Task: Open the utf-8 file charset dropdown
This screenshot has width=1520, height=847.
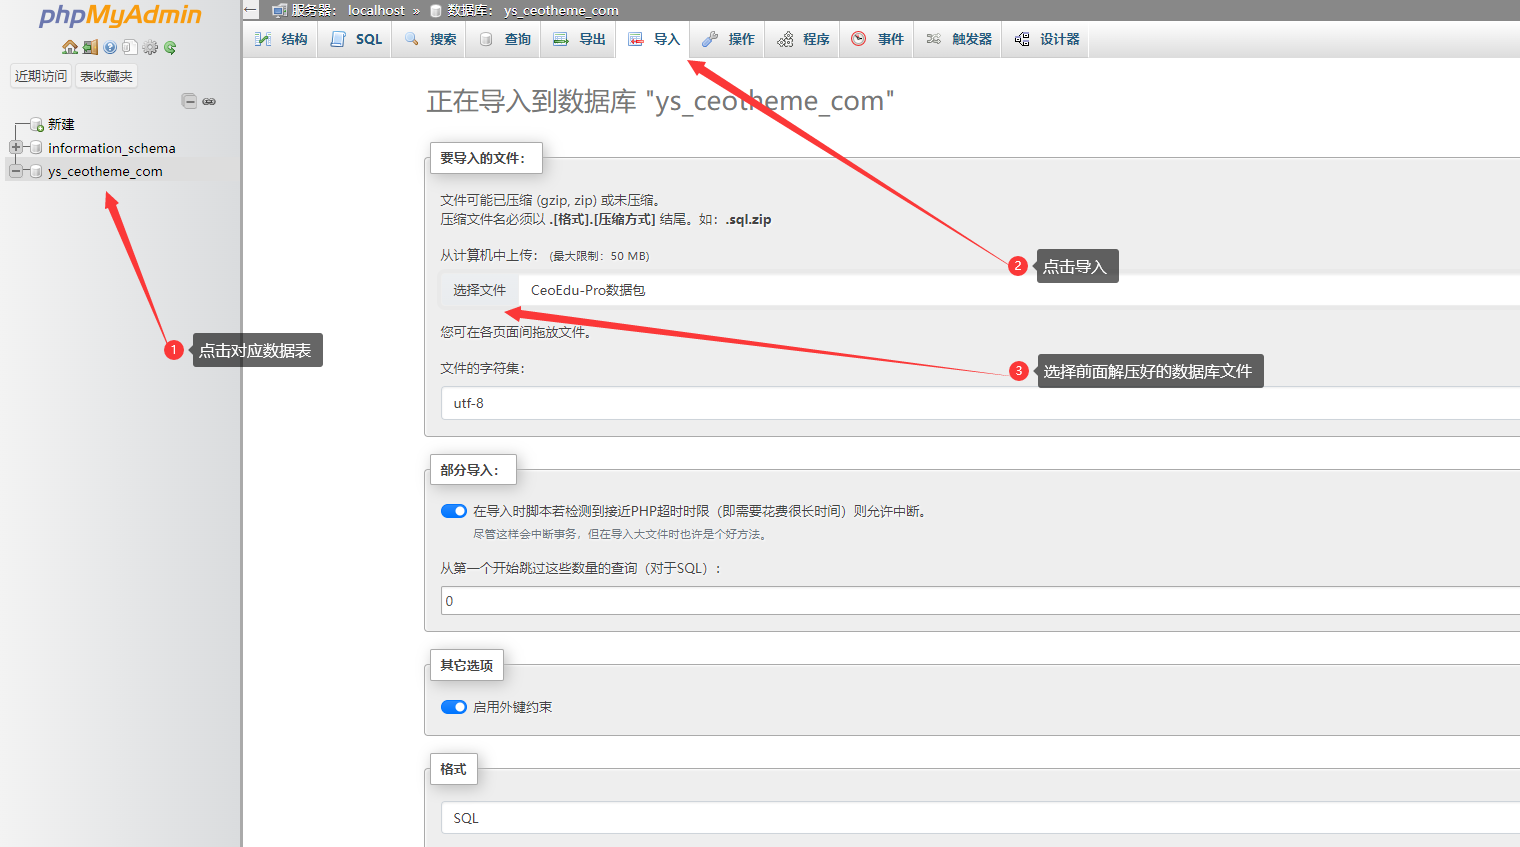Action: point(980,403)
